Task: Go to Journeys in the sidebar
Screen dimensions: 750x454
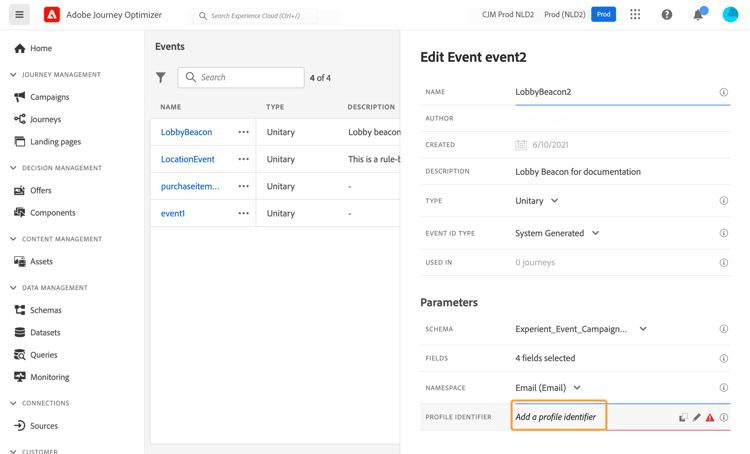Action: coord(45,119)
